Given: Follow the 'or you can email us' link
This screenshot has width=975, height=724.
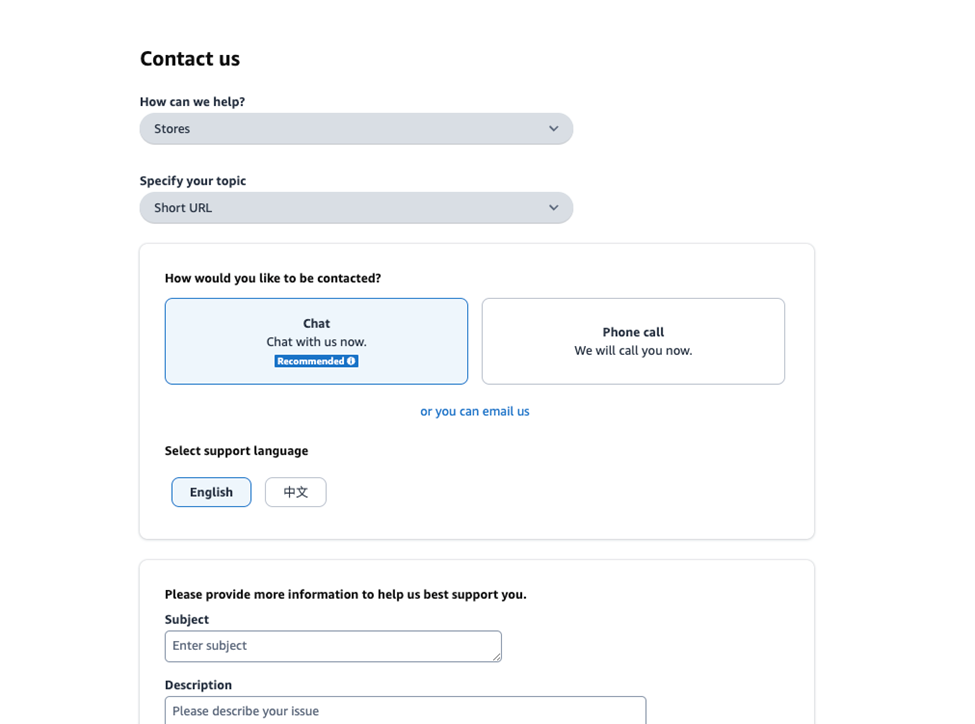Looking at the screenshot, I should (475, 411).
